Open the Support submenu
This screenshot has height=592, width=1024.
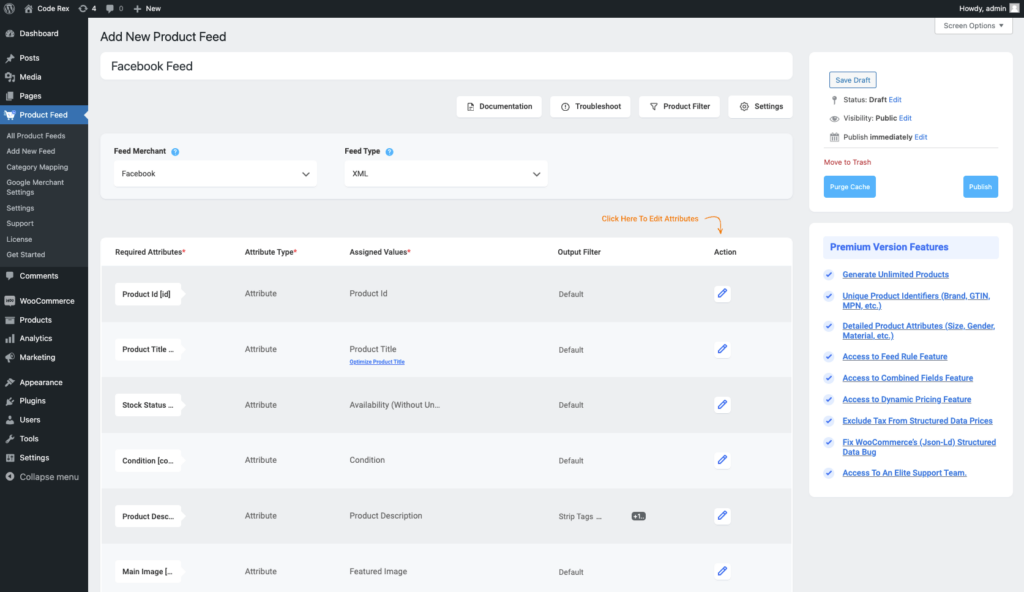20,223
